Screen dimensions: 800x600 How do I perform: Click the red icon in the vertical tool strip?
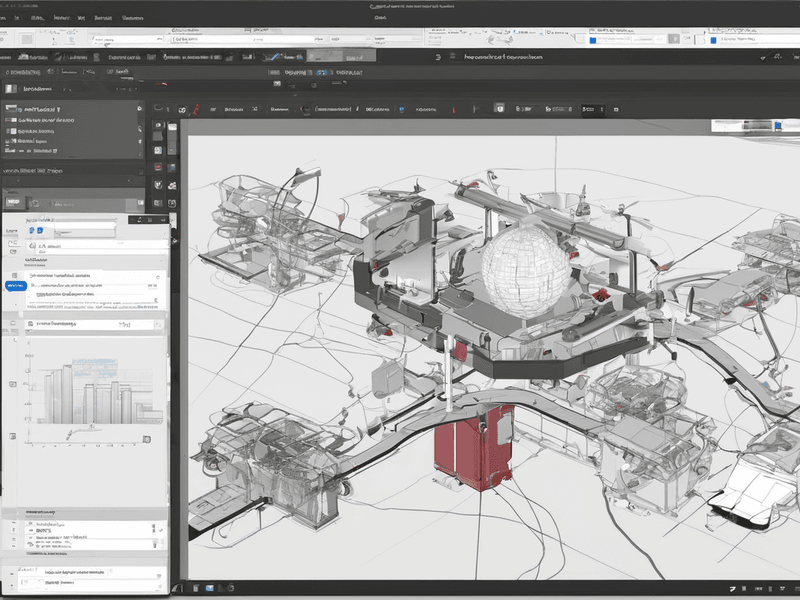click(158, 167)
